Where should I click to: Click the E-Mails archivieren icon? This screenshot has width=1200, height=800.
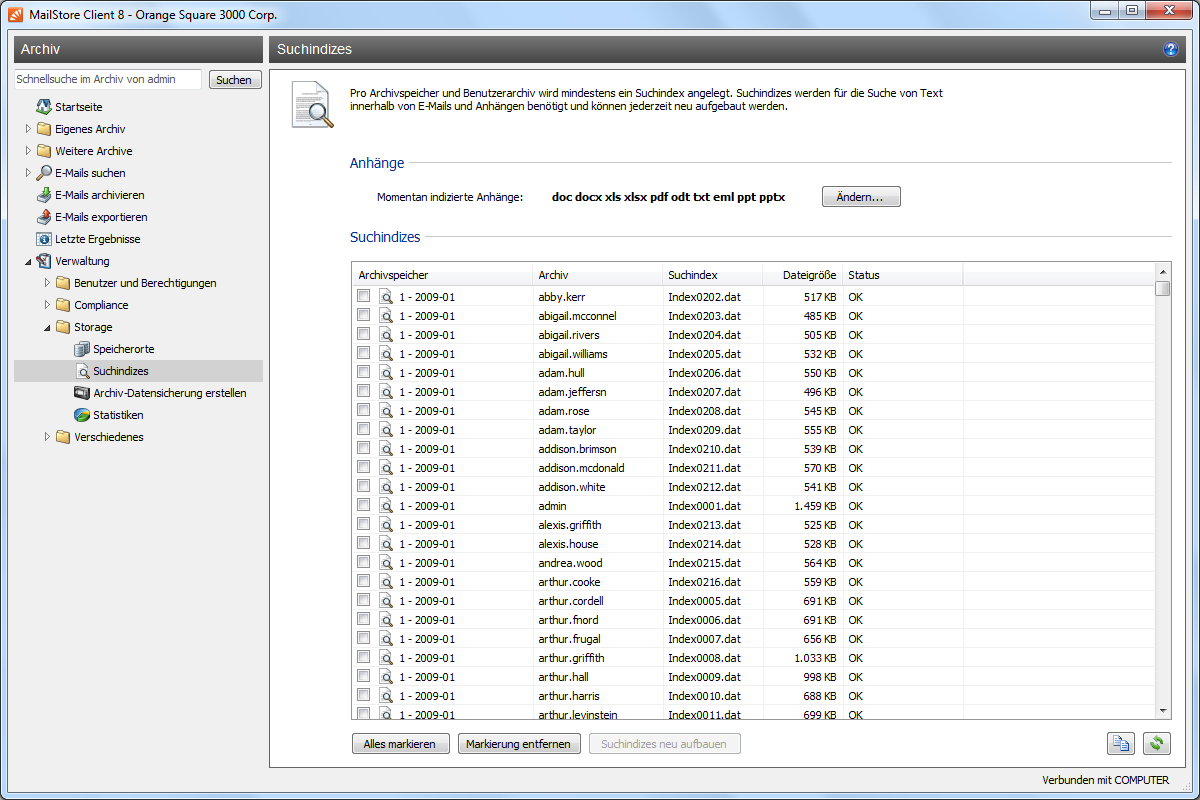coord(44,195)
